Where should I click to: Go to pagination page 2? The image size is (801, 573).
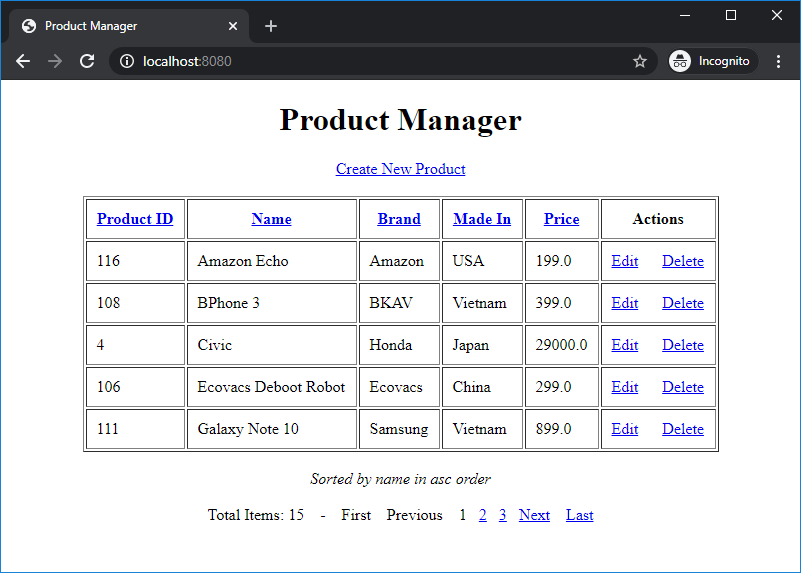483,515
